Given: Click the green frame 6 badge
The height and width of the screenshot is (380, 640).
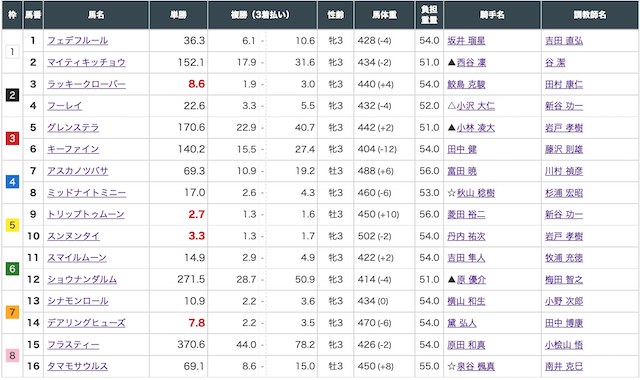Looking at the screenshot, I should tap(12, 269).
